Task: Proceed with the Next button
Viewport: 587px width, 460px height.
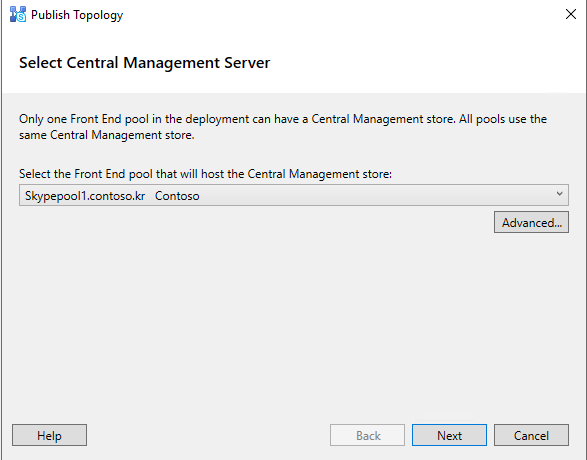Action: [449, 435]
